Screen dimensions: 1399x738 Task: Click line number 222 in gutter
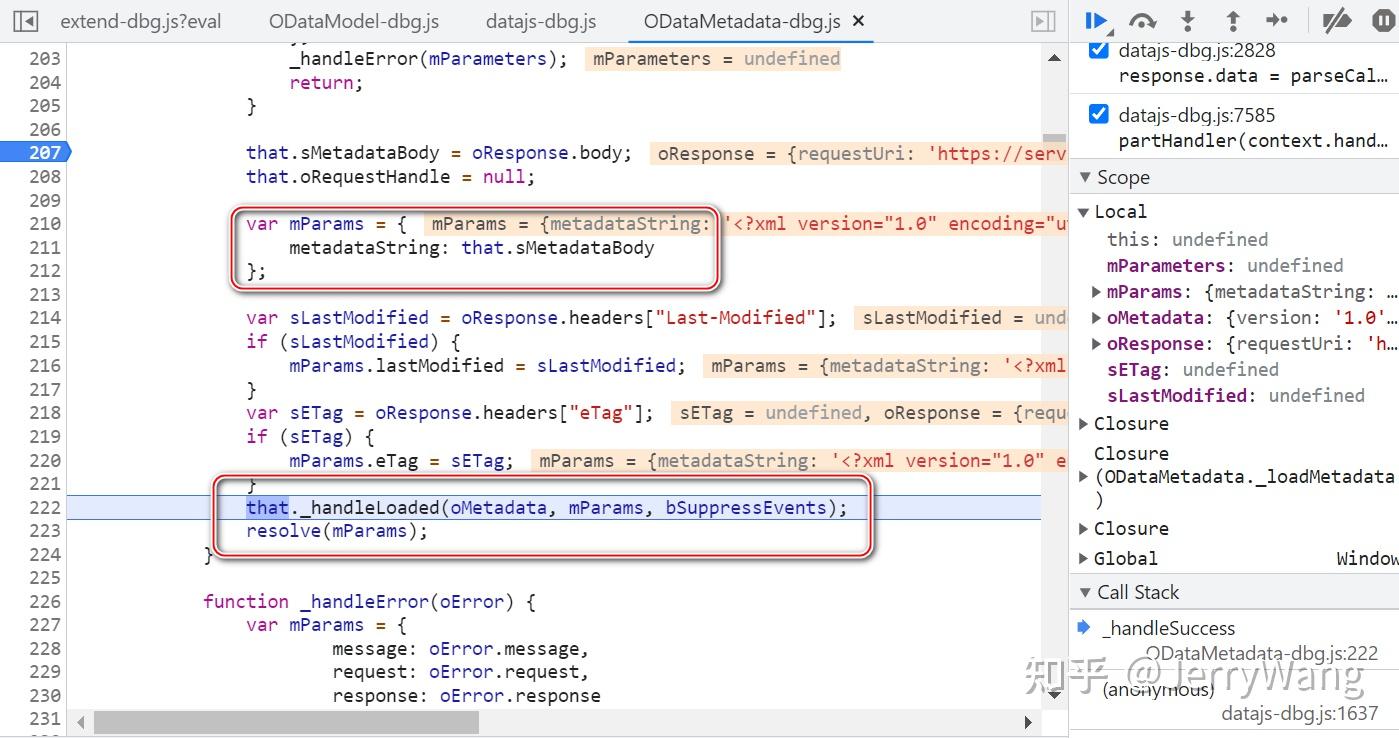click(45, 507)
